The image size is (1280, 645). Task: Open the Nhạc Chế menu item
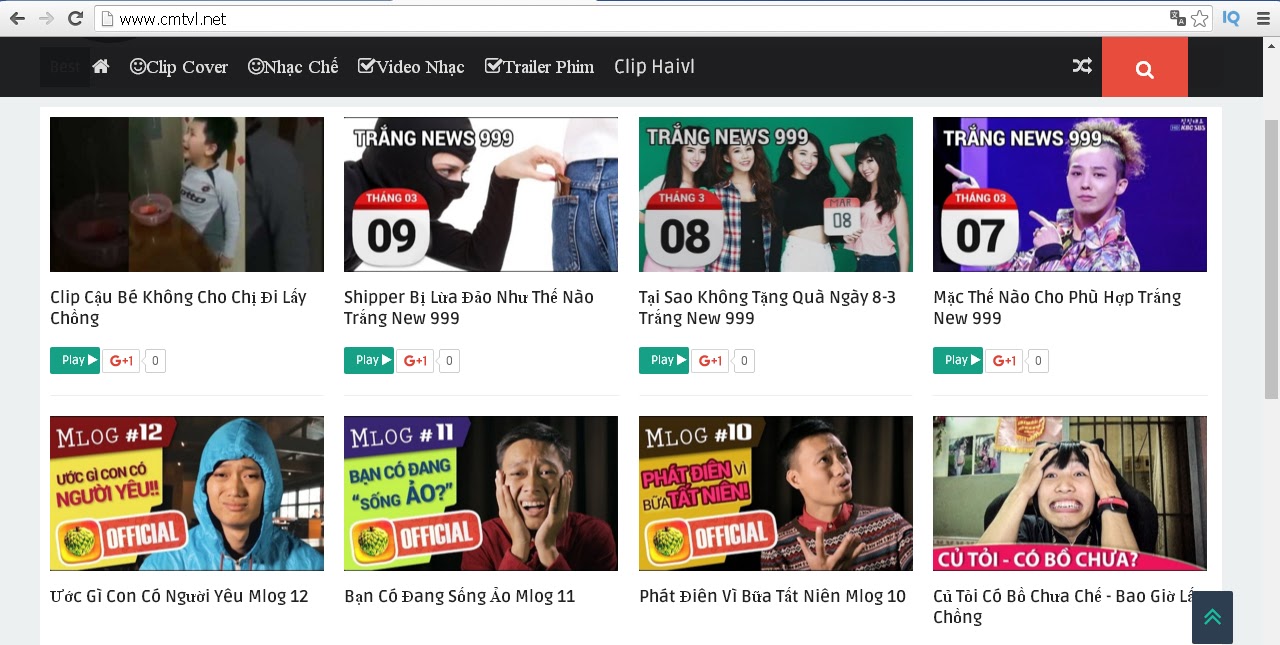(x=293, y=67)
